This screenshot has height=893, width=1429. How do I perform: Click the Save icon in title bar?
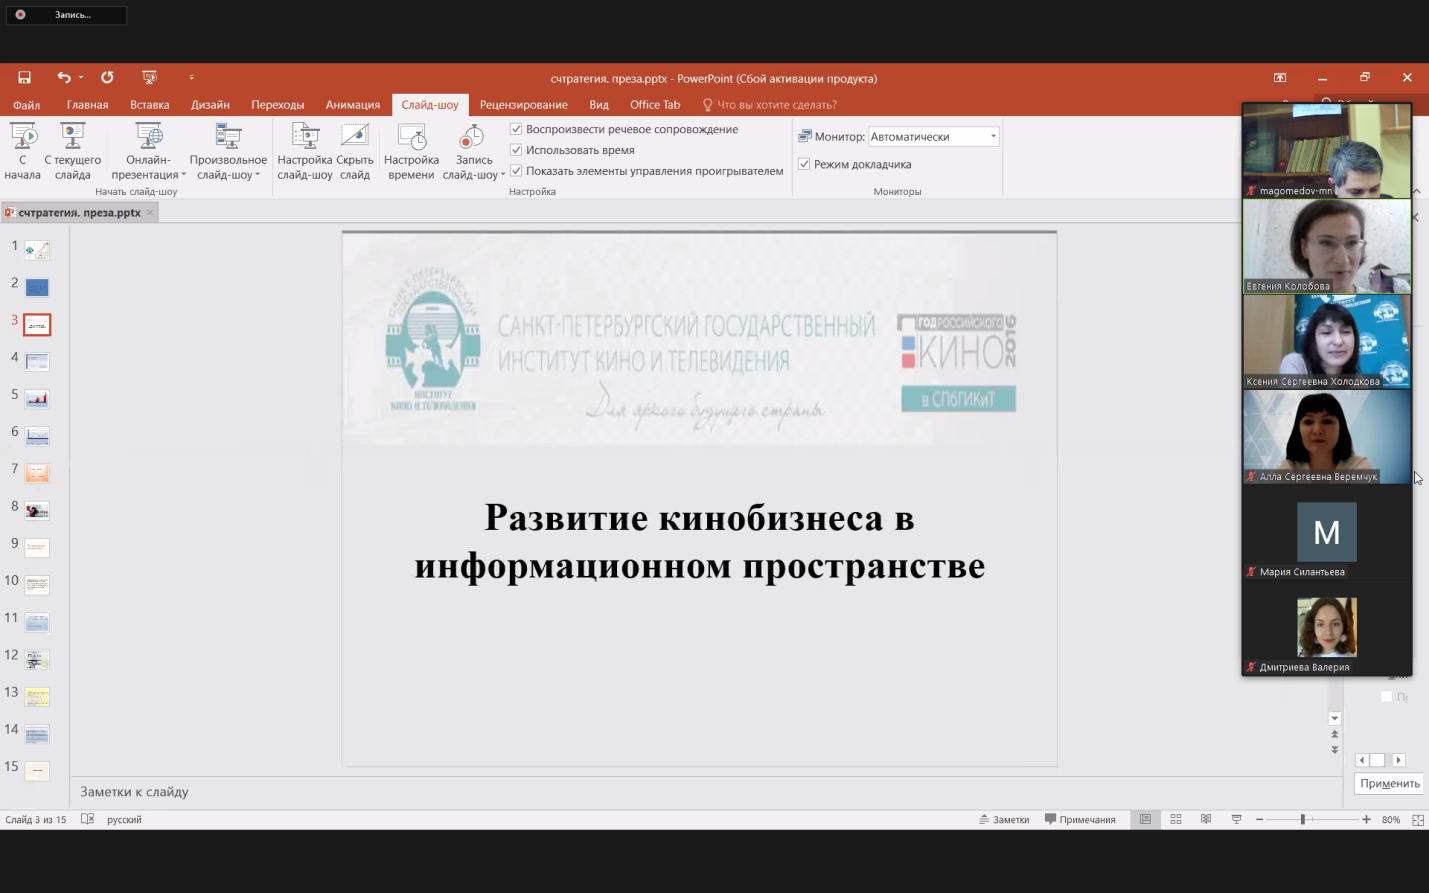24,77
